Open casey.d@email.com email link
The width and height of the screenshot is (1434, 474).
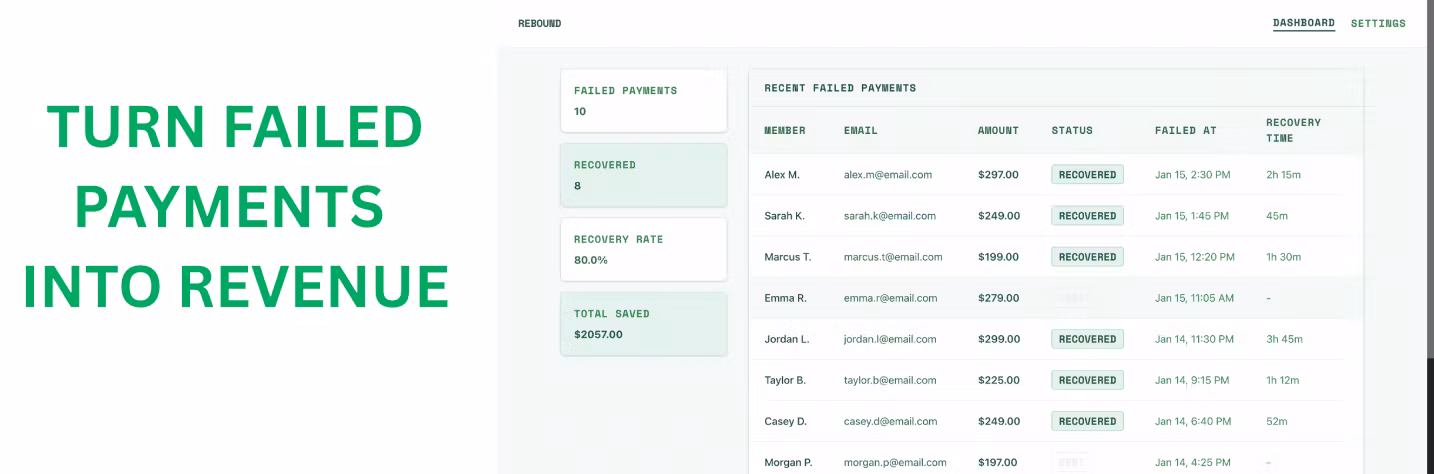890,421
